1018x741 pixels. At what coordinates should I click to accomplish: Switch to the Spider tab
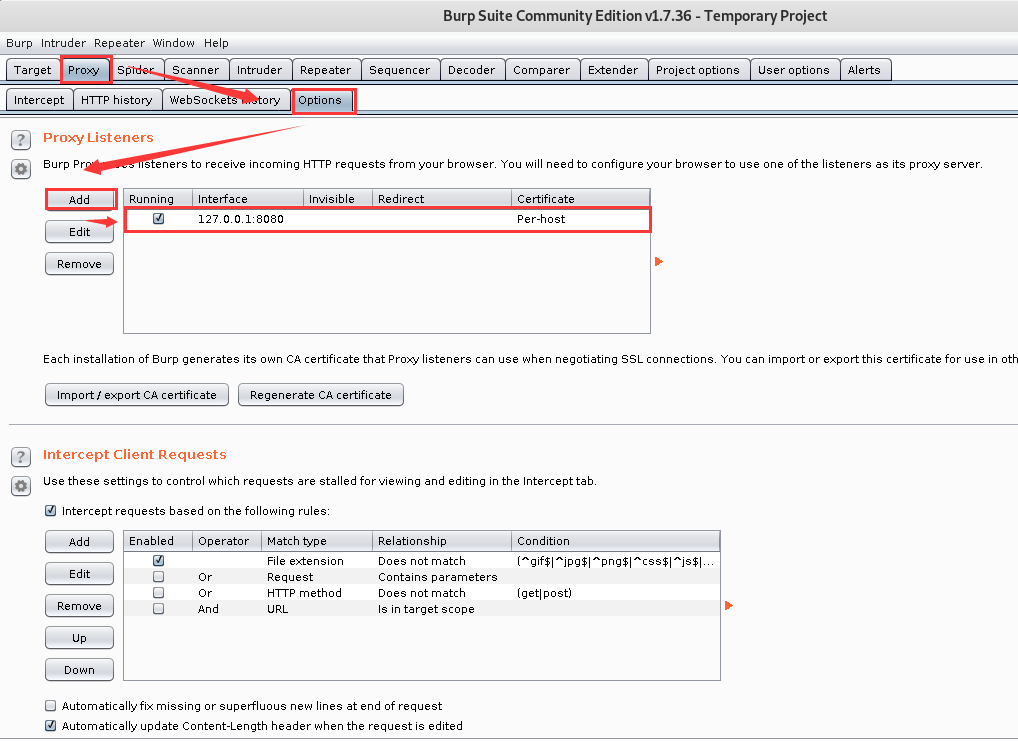pos(136,70)
